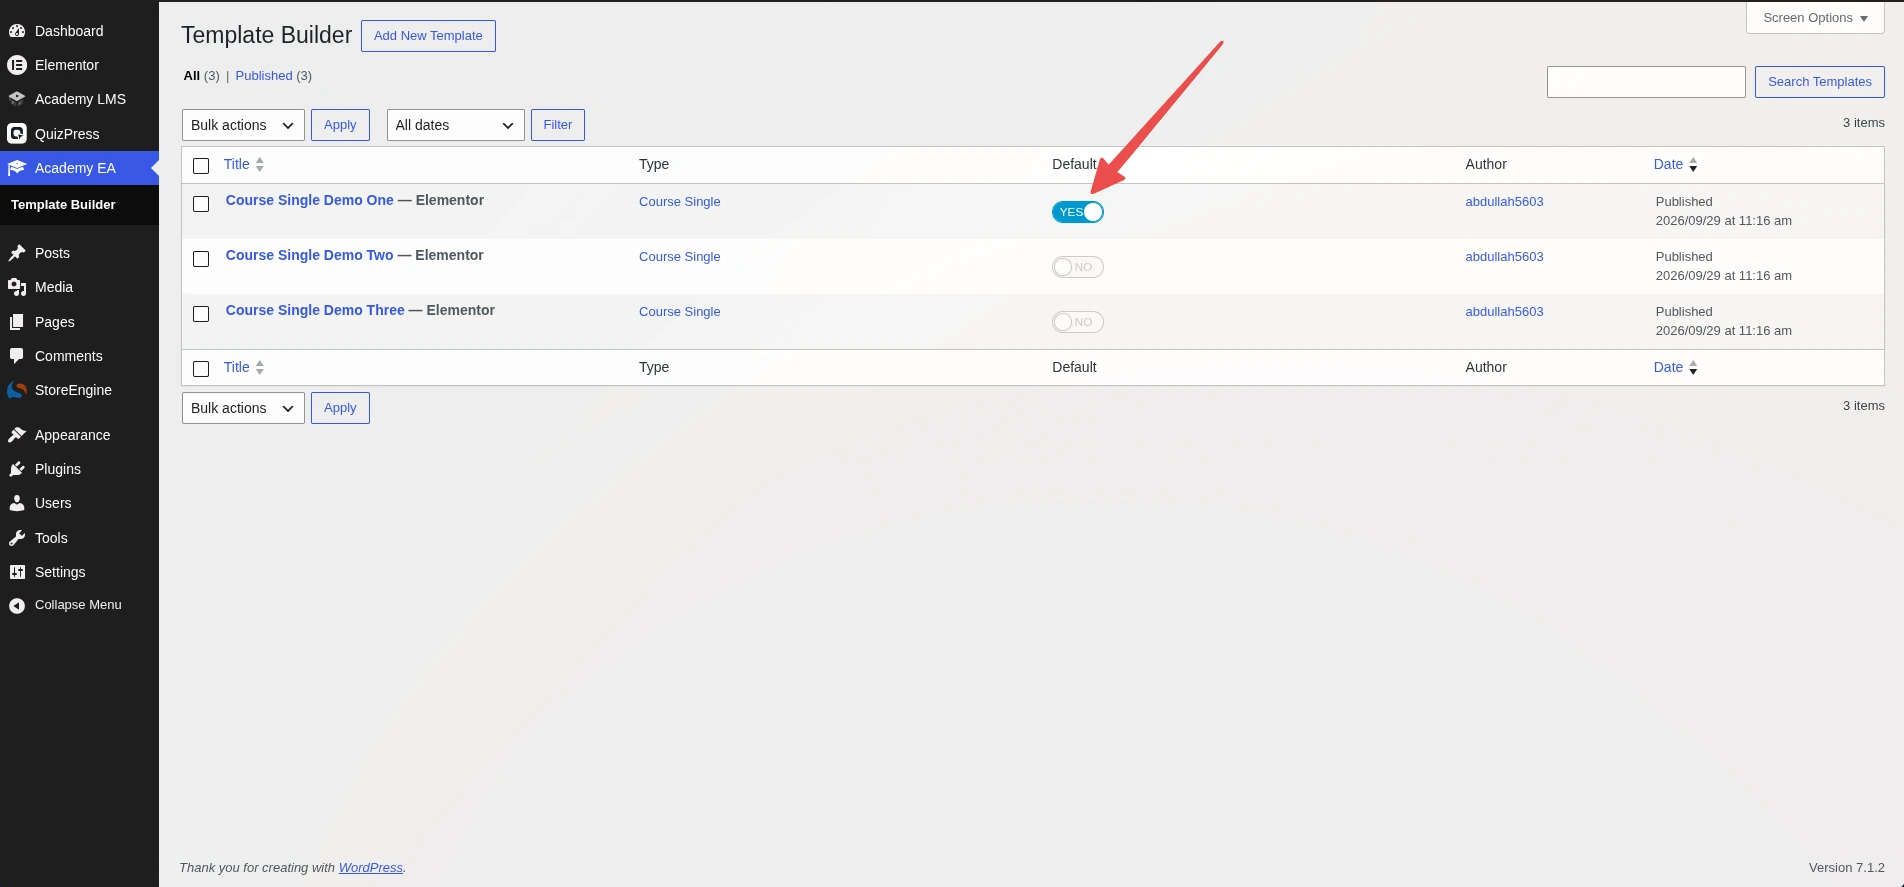This screenshot has height=887, width=1904.
Task: Click the Collapse Menu arrow icon
Action: pyautogui.click(x=17, y=605)
